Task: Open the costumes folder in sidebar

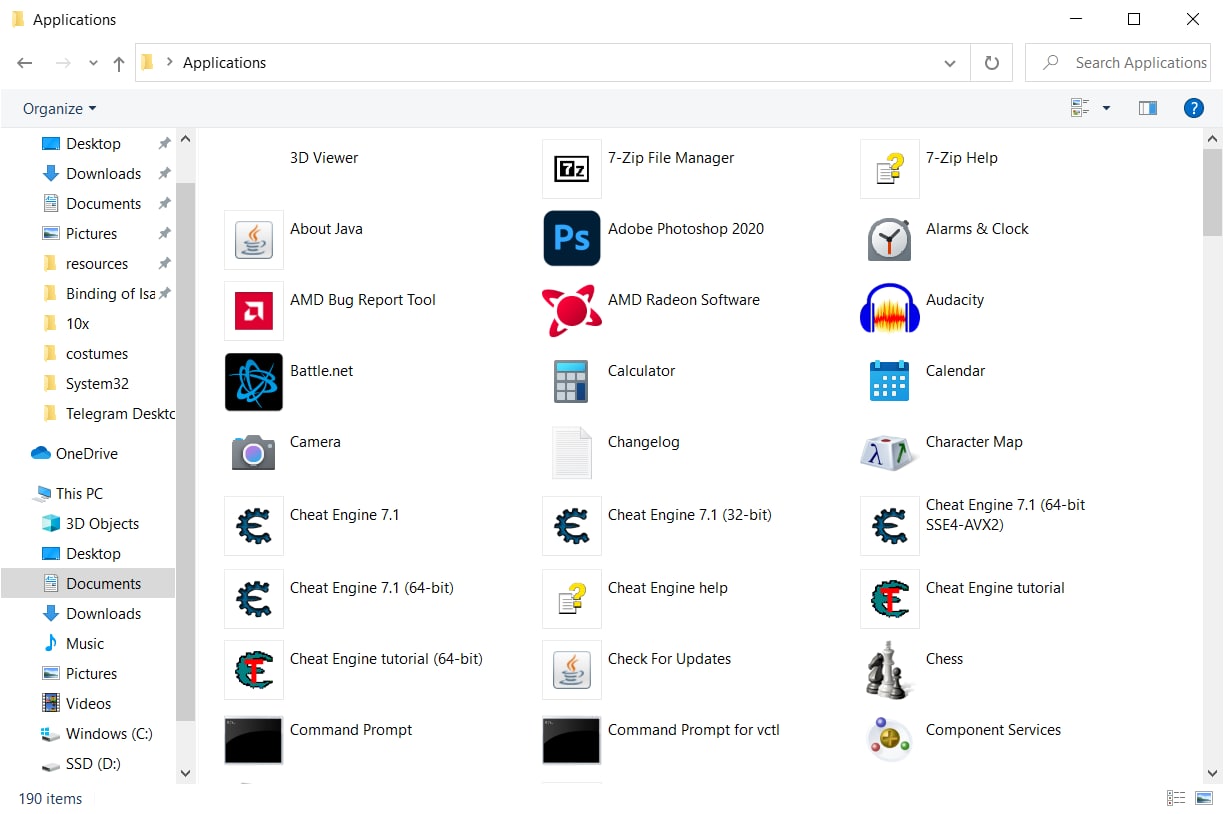Action: click(98, 354)
